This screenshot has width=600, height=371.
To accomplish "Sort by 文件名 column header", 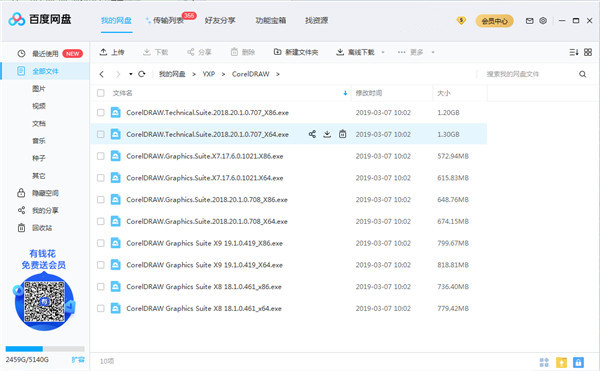I will pyautogui.click(x=122, y=93).
